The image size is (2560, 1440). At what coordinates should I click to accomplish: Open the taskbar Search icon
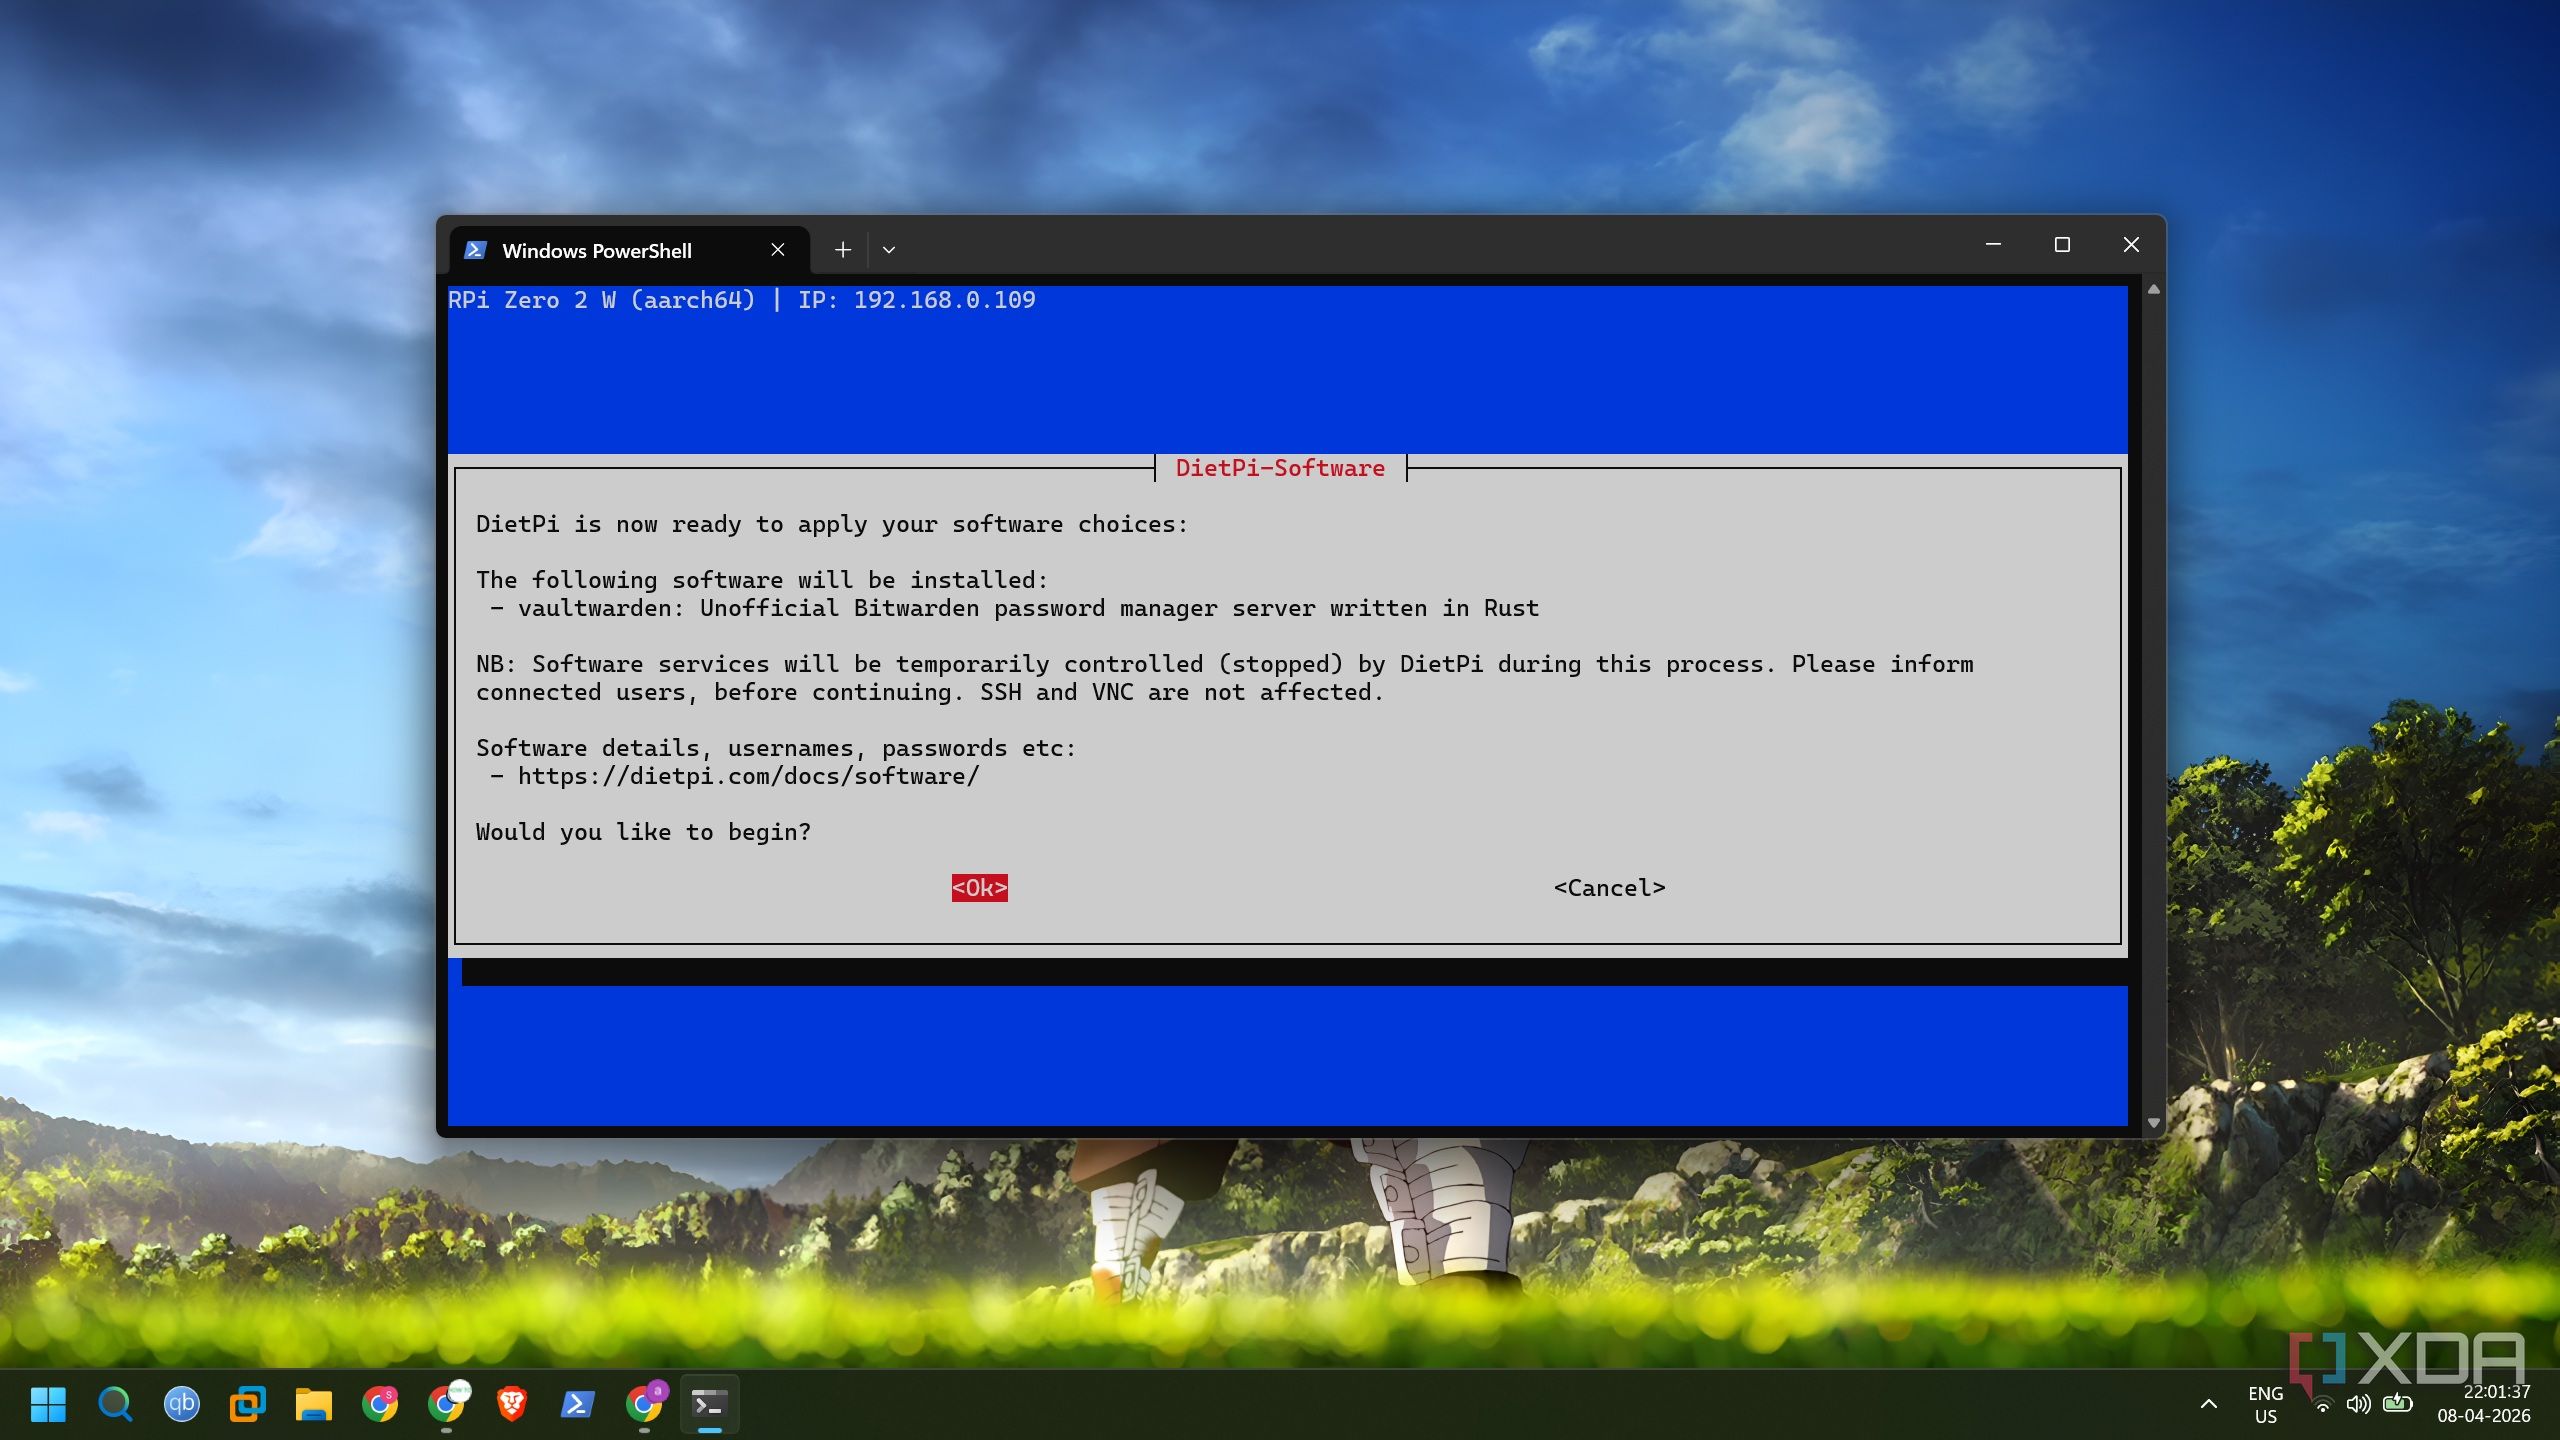115,1404
